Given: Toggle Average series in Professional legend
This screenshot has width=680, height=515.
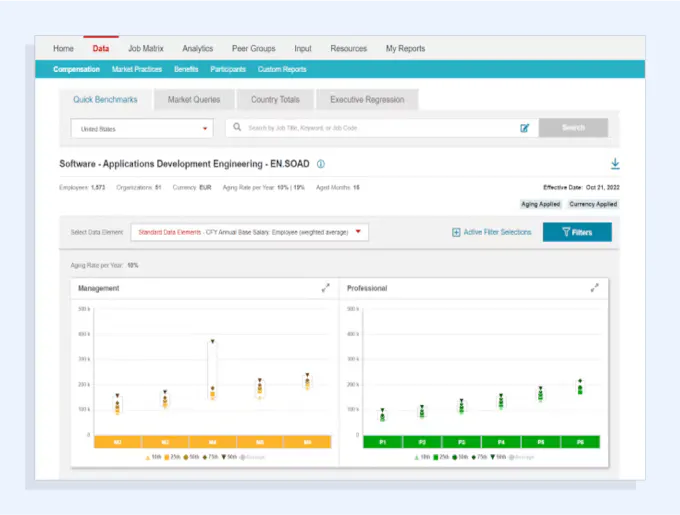Looking at the screenshot, I should tap(522, 457).
